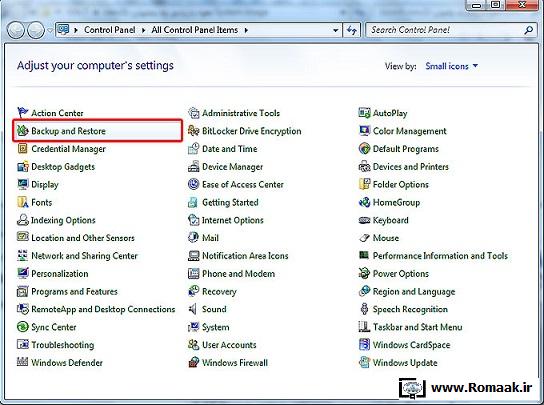
Task: Click the Sound speaker icon
Action: pyautogui.click(x=193, y=309)
